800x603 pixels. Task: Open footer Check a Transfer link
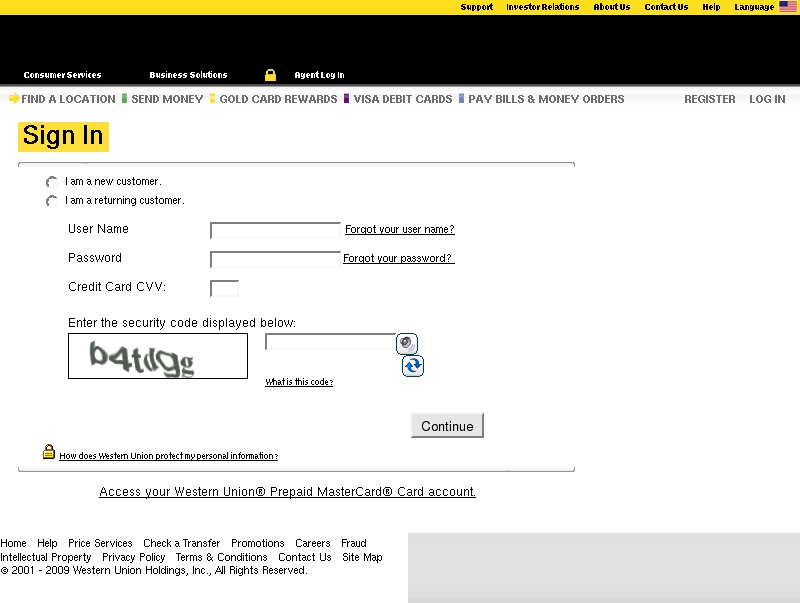(182, 543)
